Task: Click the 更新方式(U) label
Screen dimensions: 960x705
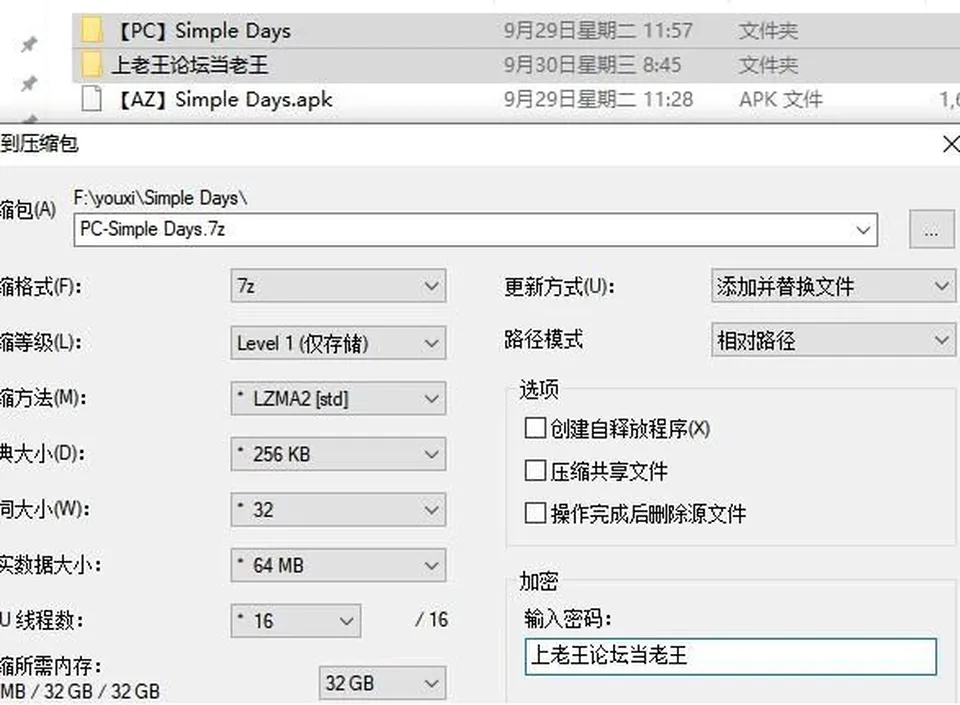Action: (x=559, y=286)
